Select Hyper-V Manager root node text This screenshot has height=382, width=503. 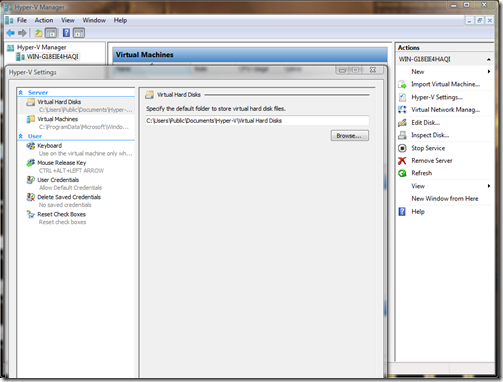pos(42,48)
